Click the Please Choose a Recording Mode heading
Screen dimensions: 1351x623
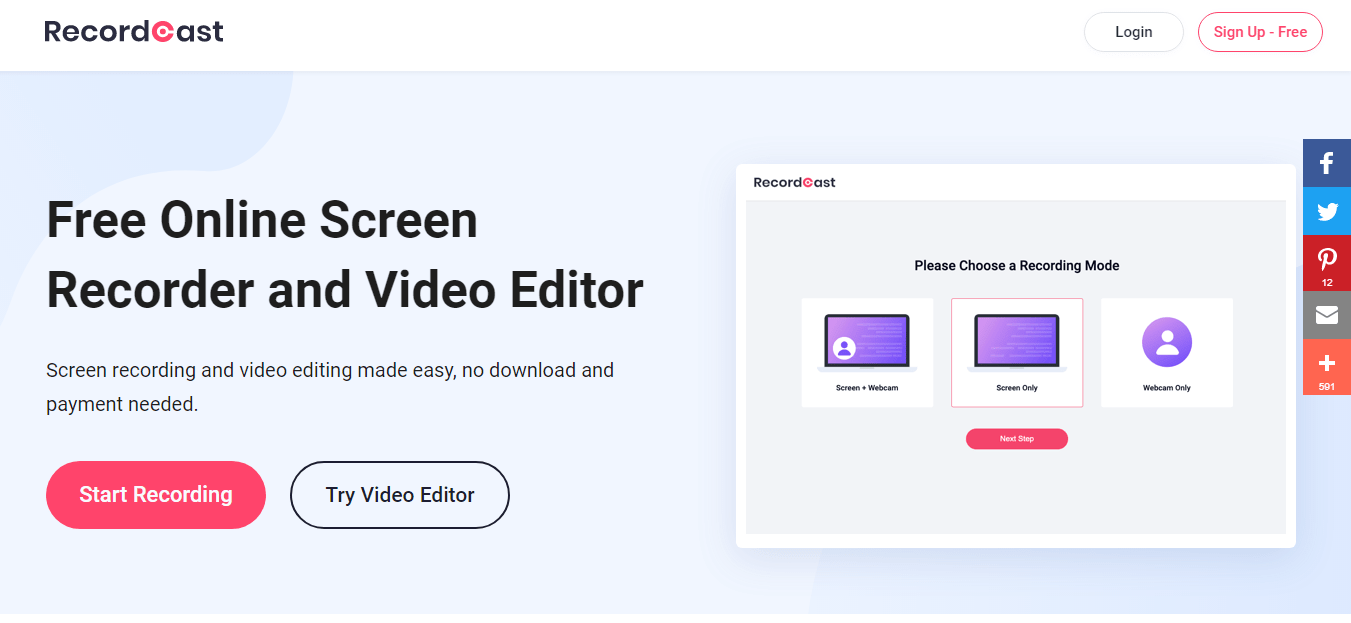(x=1016, y=266)
